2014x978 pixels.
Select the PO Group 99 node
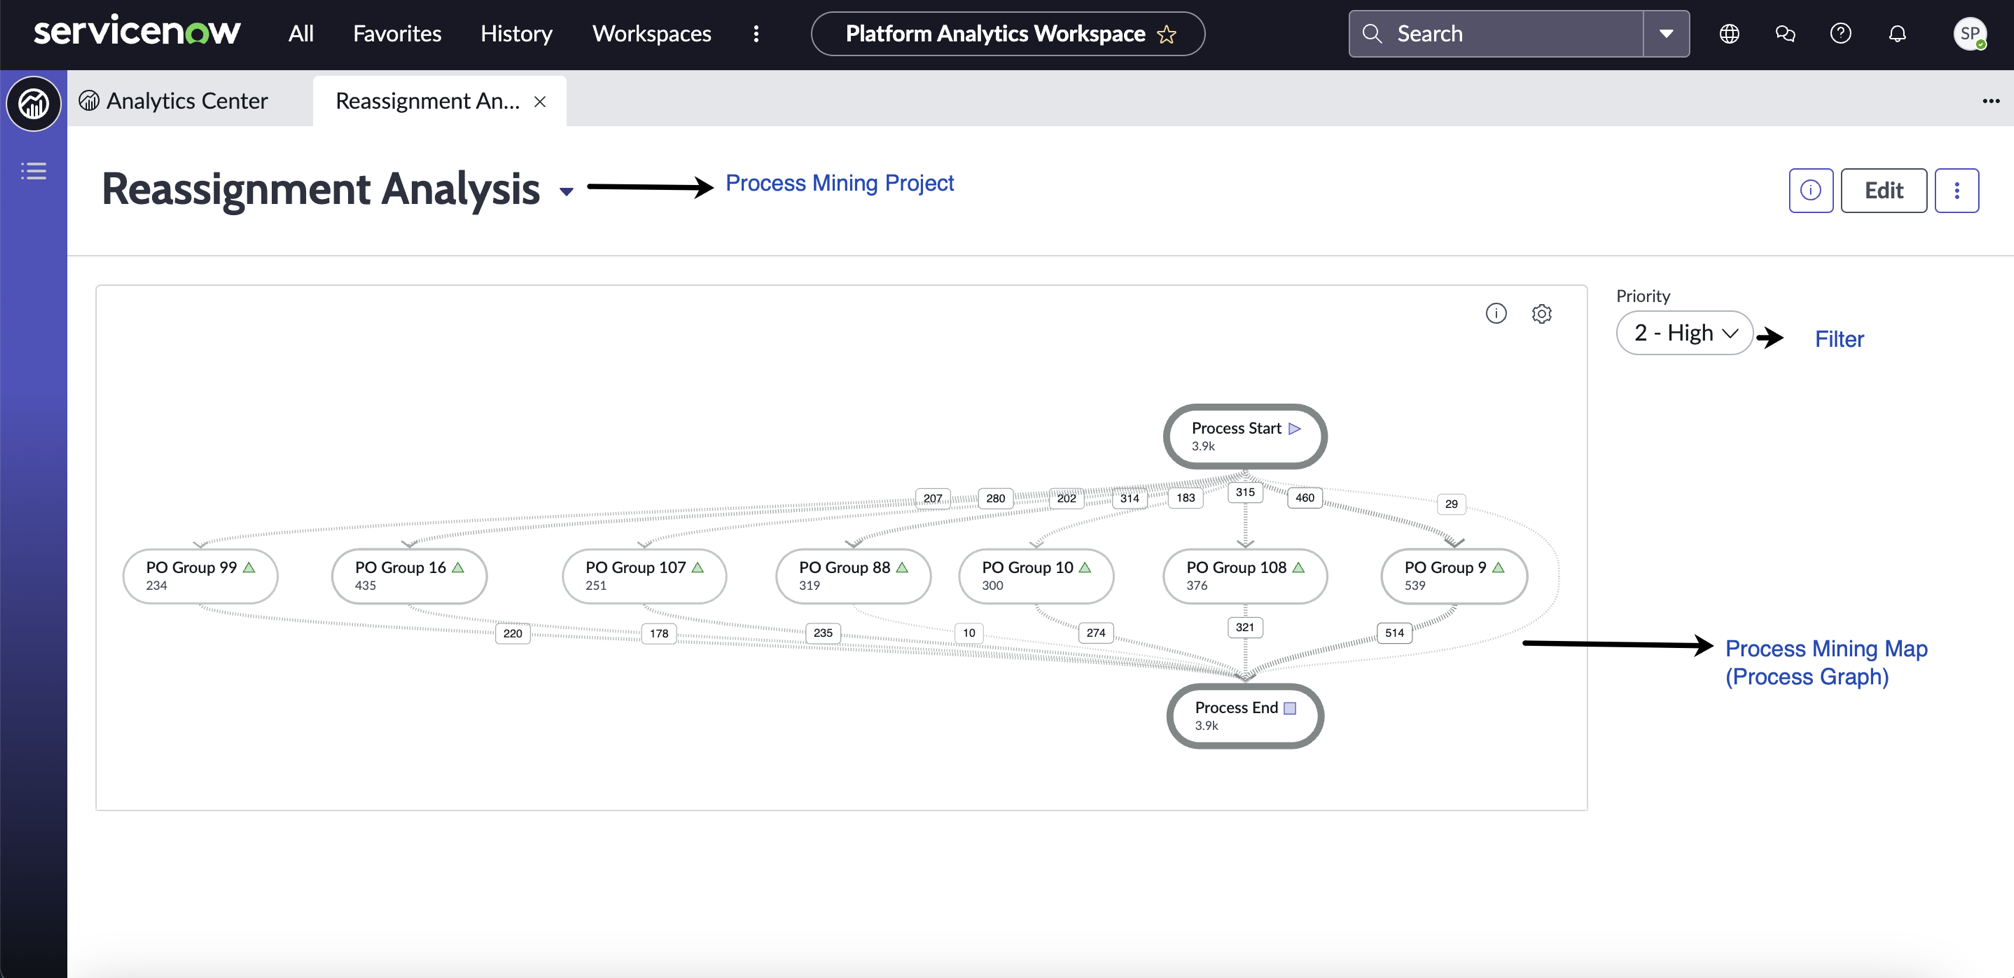coord(200,576)
